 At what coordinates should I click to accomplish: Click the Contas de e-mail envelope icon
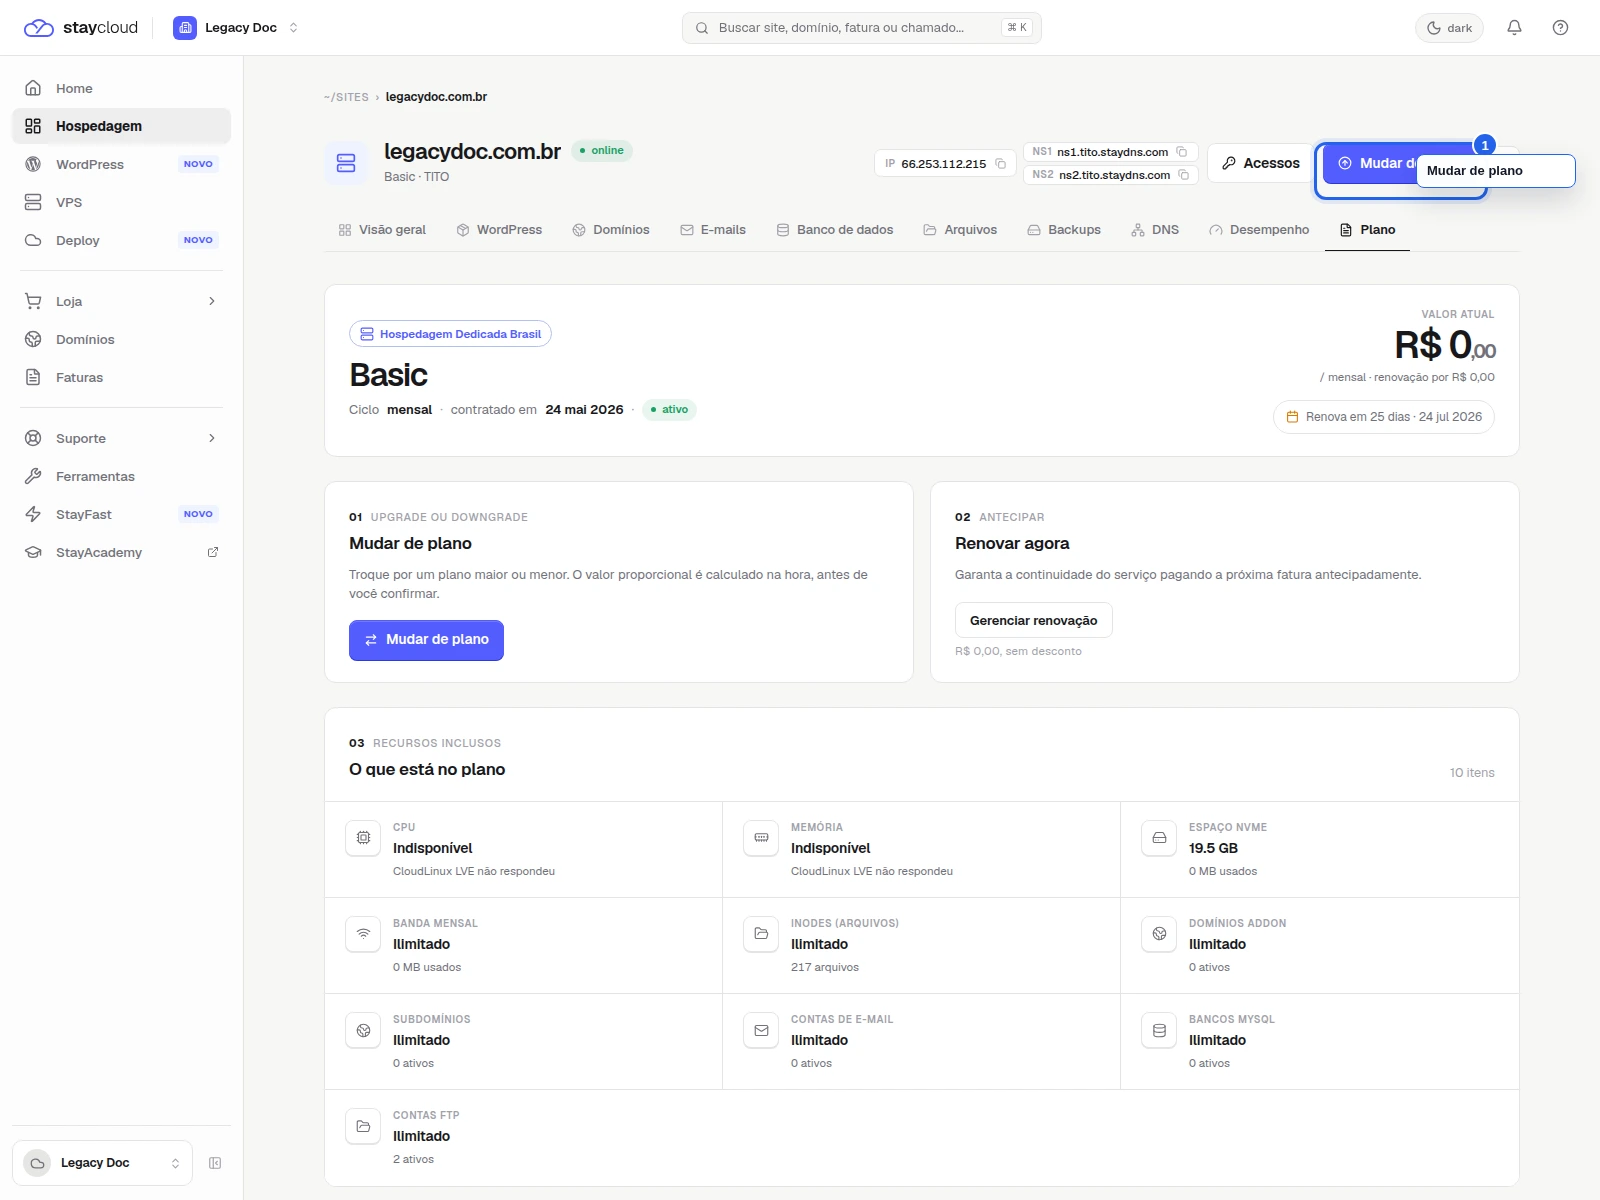point(761,1030)
